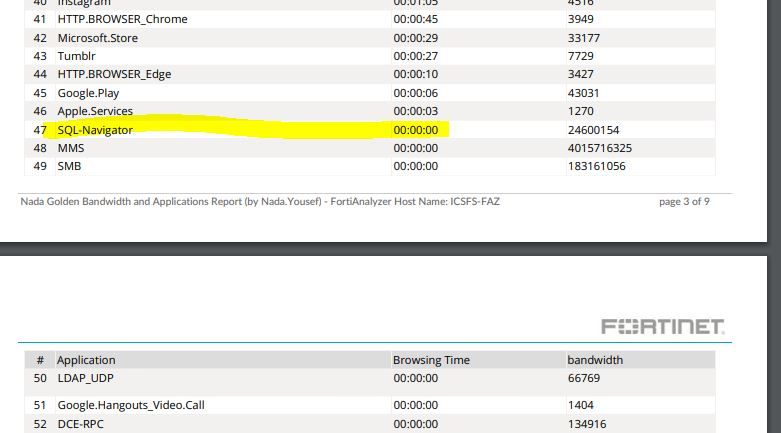The height and width of the screenshot is (433, 781).
Task: Select the Google.Play application name
Action: [x=88, y=93]
